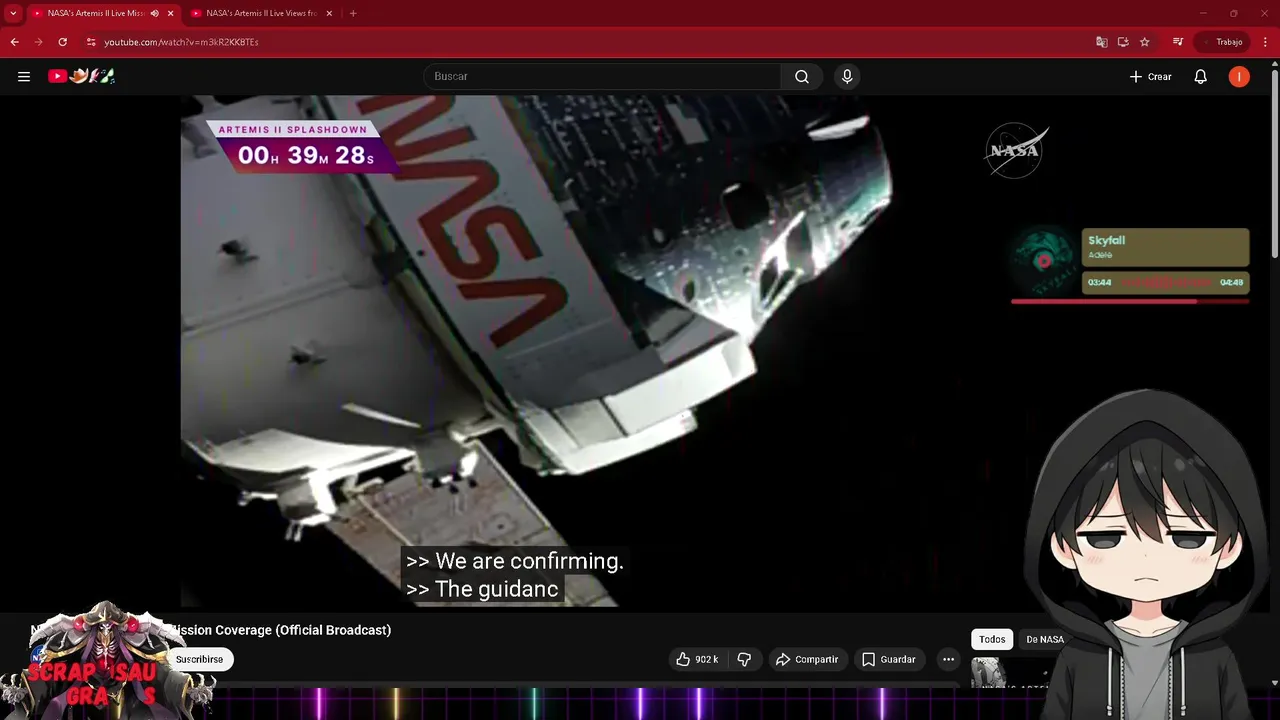Select the Todos filter chip

[x=992, y=639]
